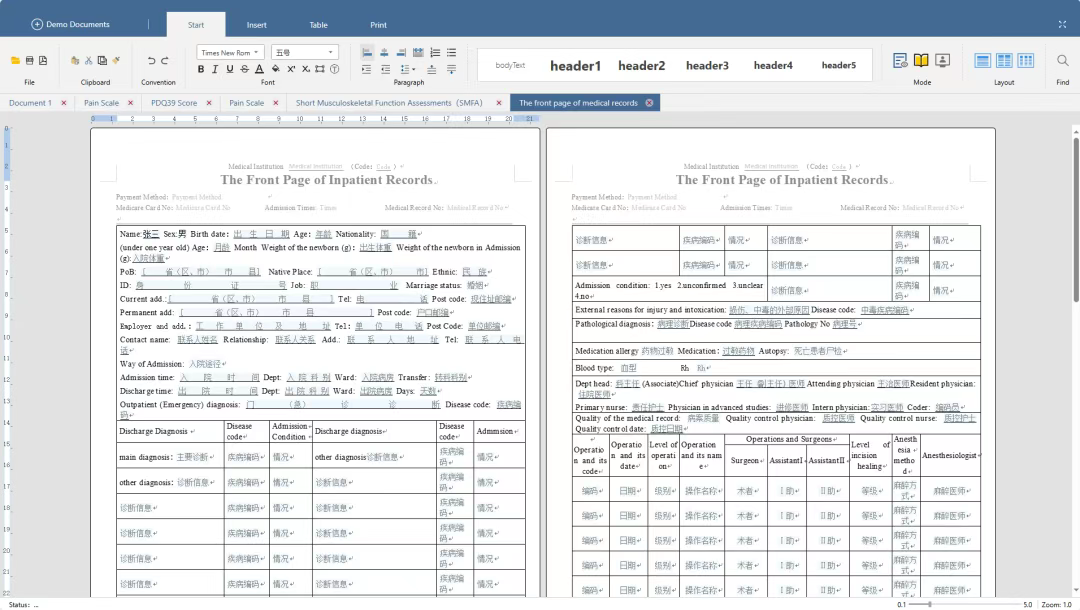Click the Undo arrow icon
Viewport: 1080px width, 610px height.
tap(151, 60)
